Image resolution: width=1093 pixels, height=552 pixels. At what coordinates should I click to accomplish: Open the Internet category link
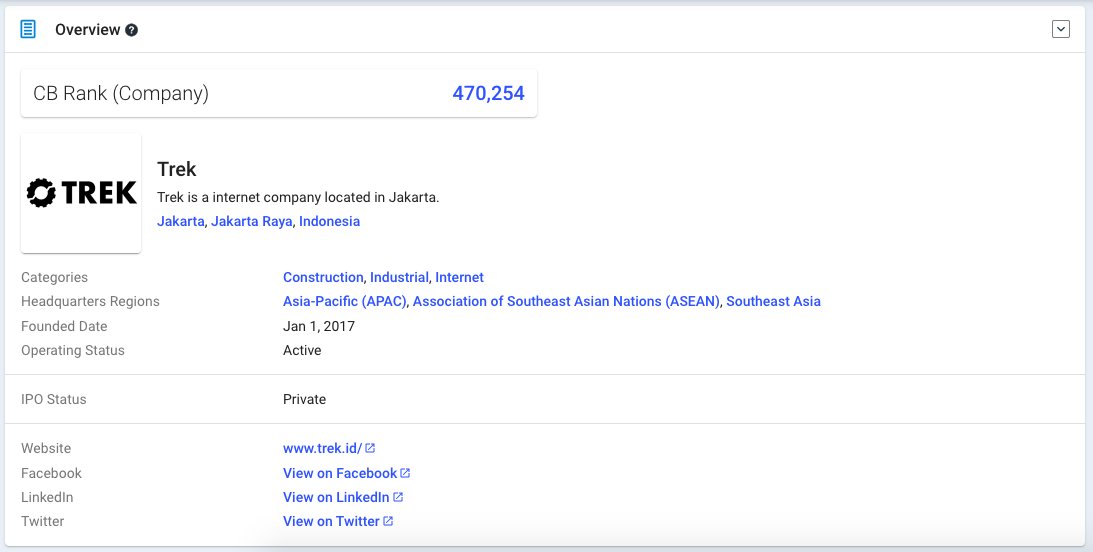click(459, 277)
